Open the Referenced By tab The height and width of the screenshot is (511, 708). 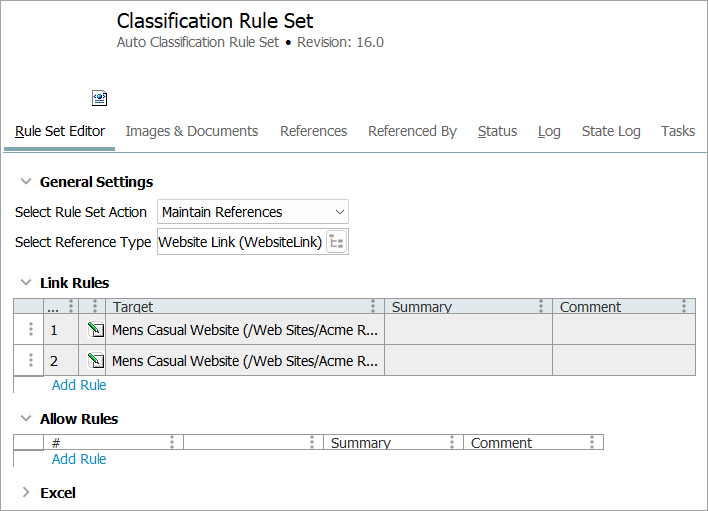pos(412,131)
